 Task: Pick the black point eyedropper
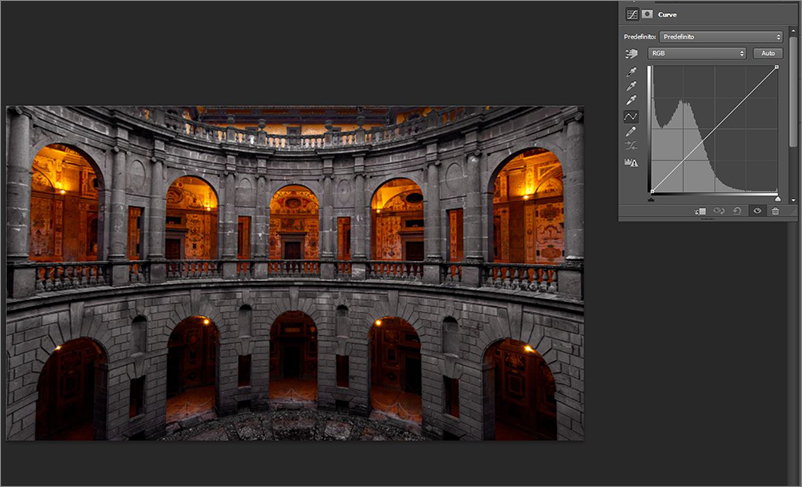631,72
